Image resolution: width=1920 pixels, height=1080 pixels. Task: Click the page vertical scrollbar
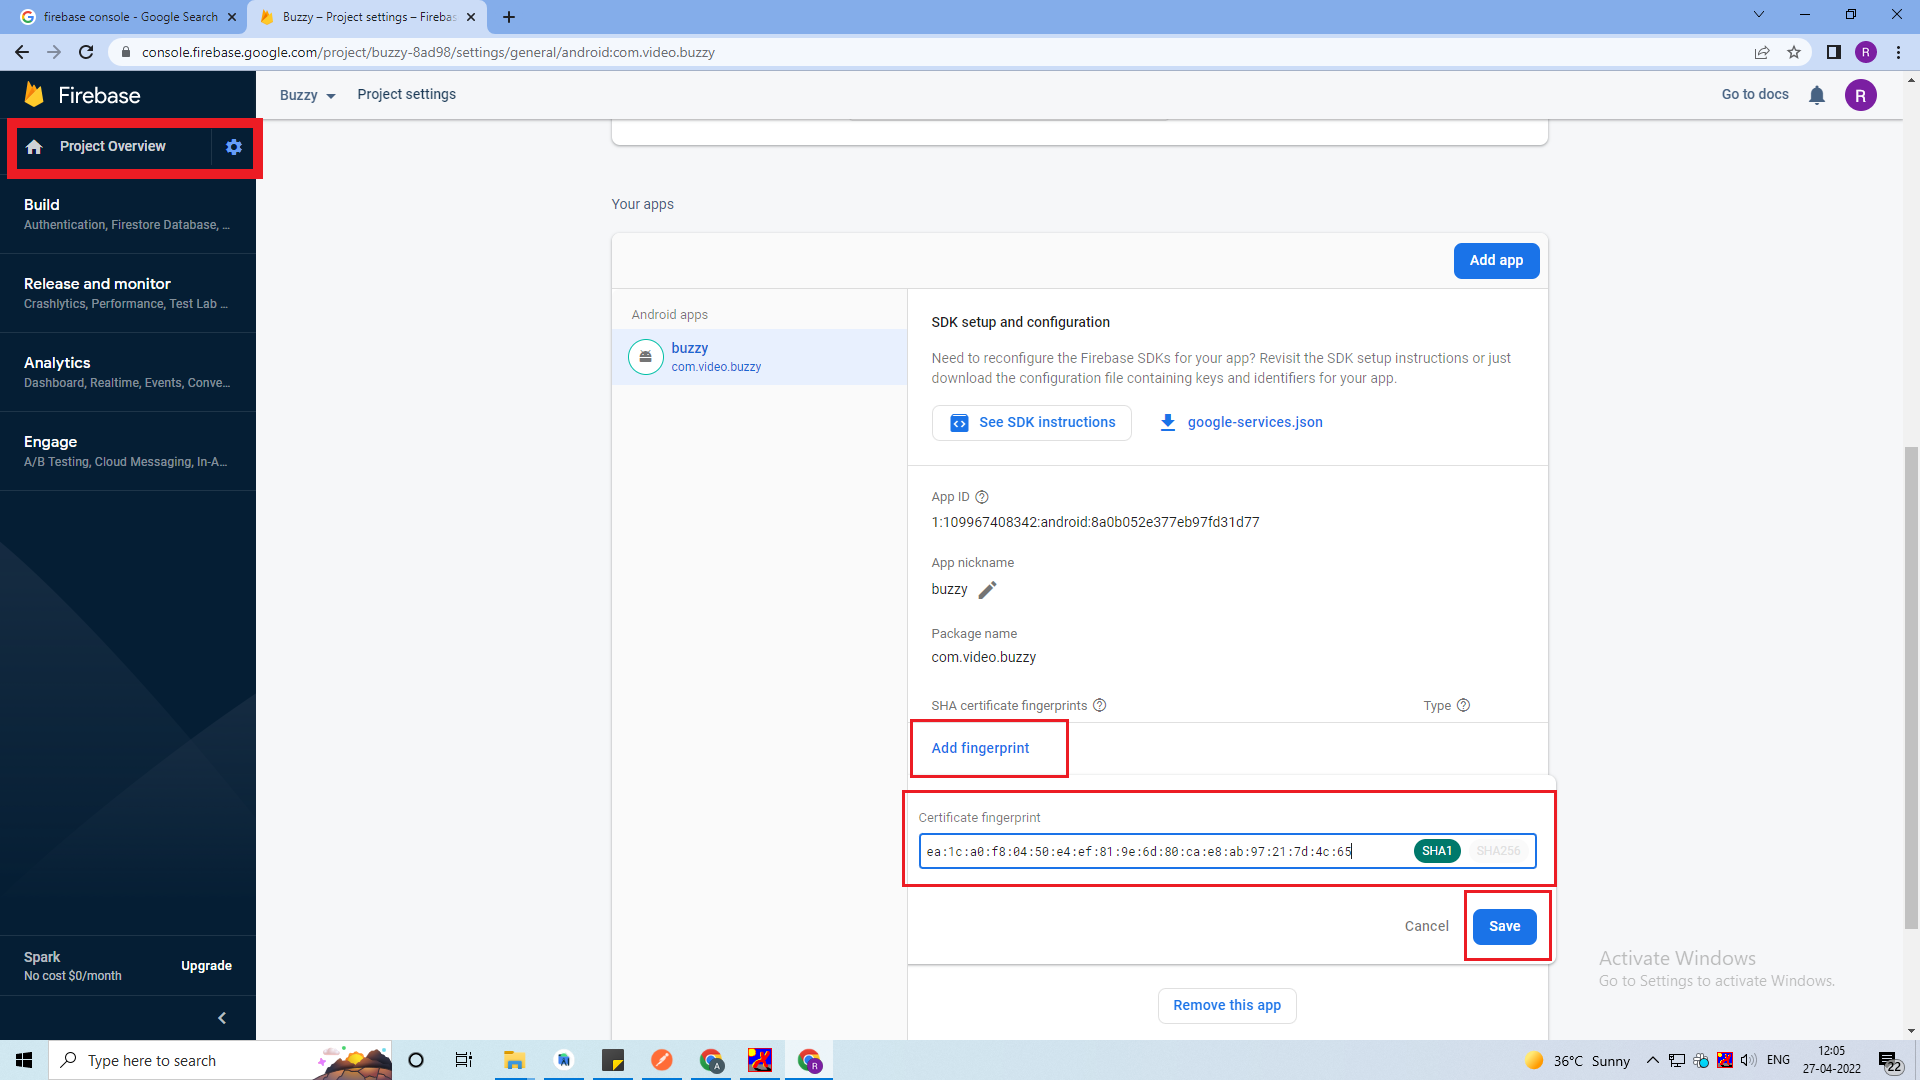(1911, 688)
